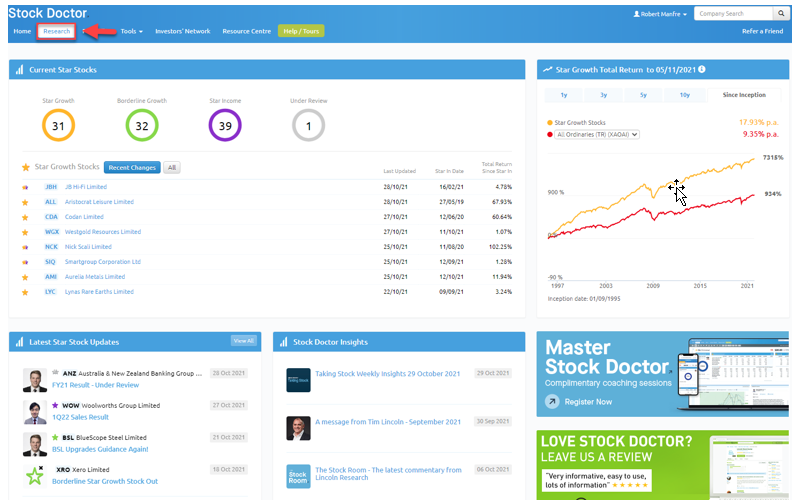
Task: Click the Help / Tours button
Action: [301, 31]
